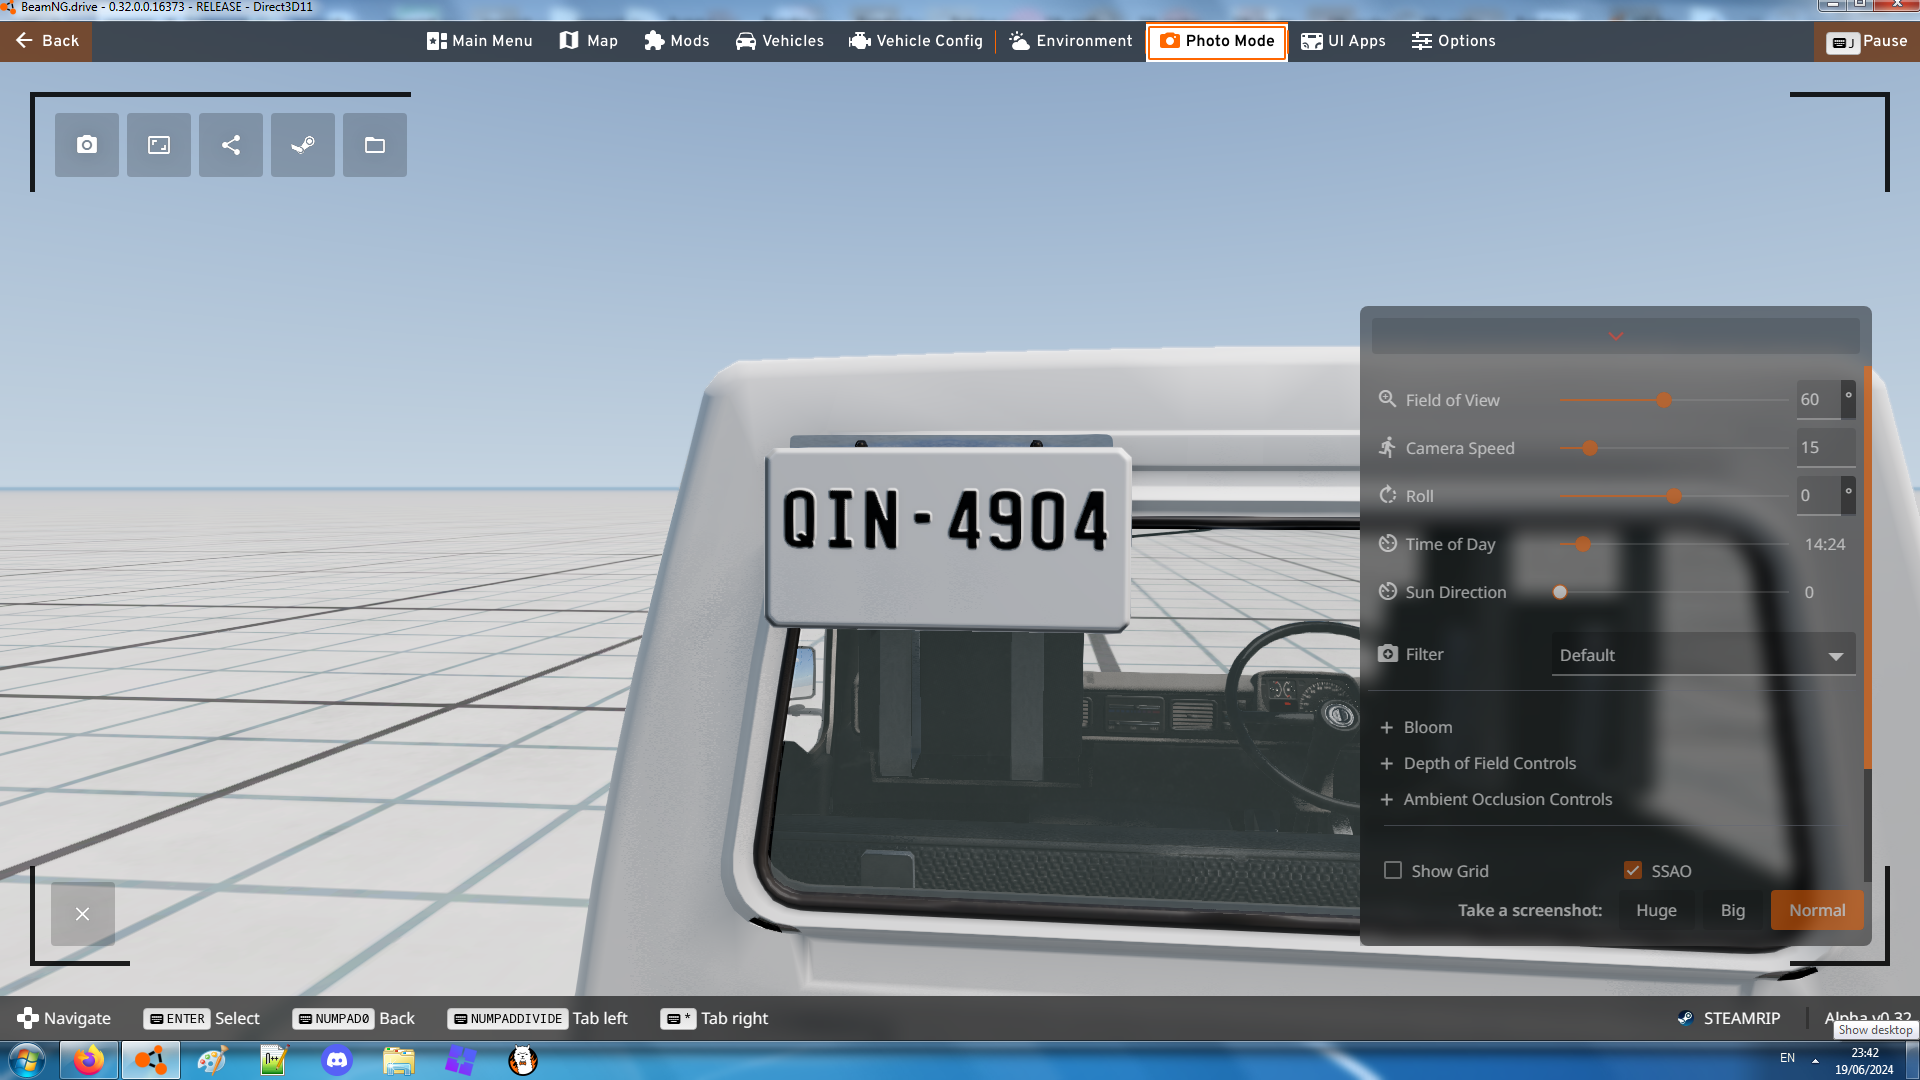Click the fullscreen frame icon button
Viewport: 1920px width, 1080px height.
[x=159, y=145]
